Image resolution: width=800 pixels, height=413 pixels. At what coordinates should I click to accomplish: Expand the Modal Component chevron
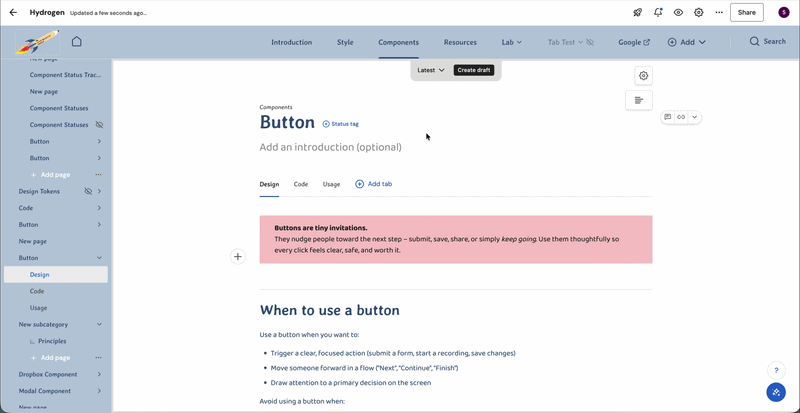click(99, 391)
